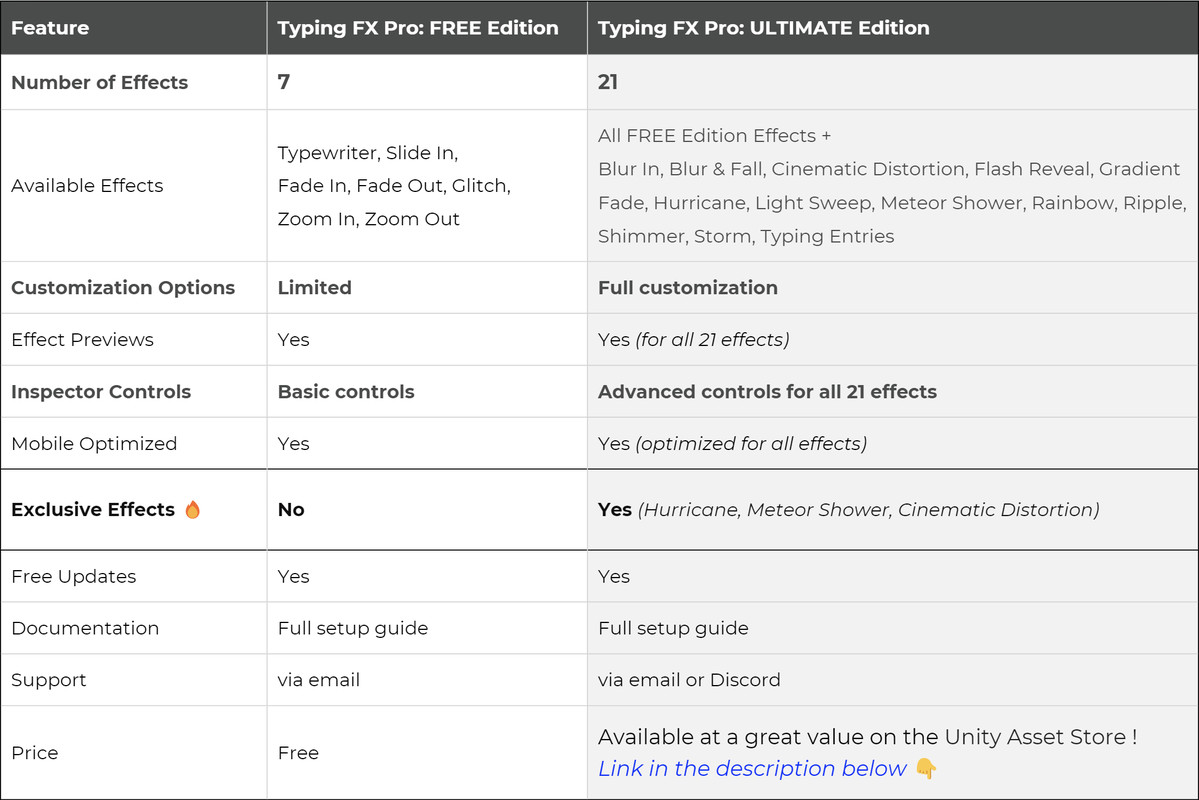Click the 'Typing FX Pro: FREE Edition' header
This screenshot has height=800, width=1199.
(418, 28)
